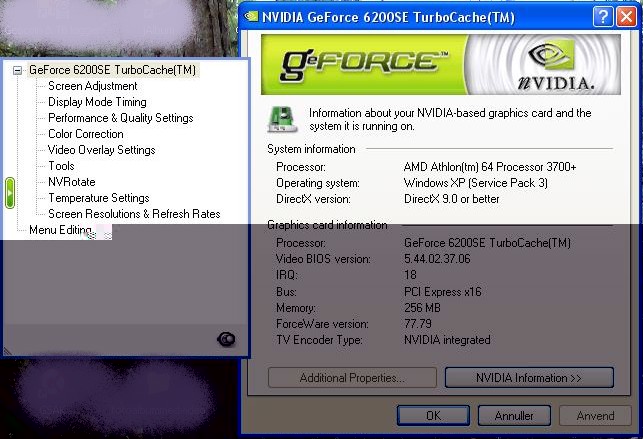
Task: Click Windows XP (Service Pack 3) value
Action: click(476, 183)
